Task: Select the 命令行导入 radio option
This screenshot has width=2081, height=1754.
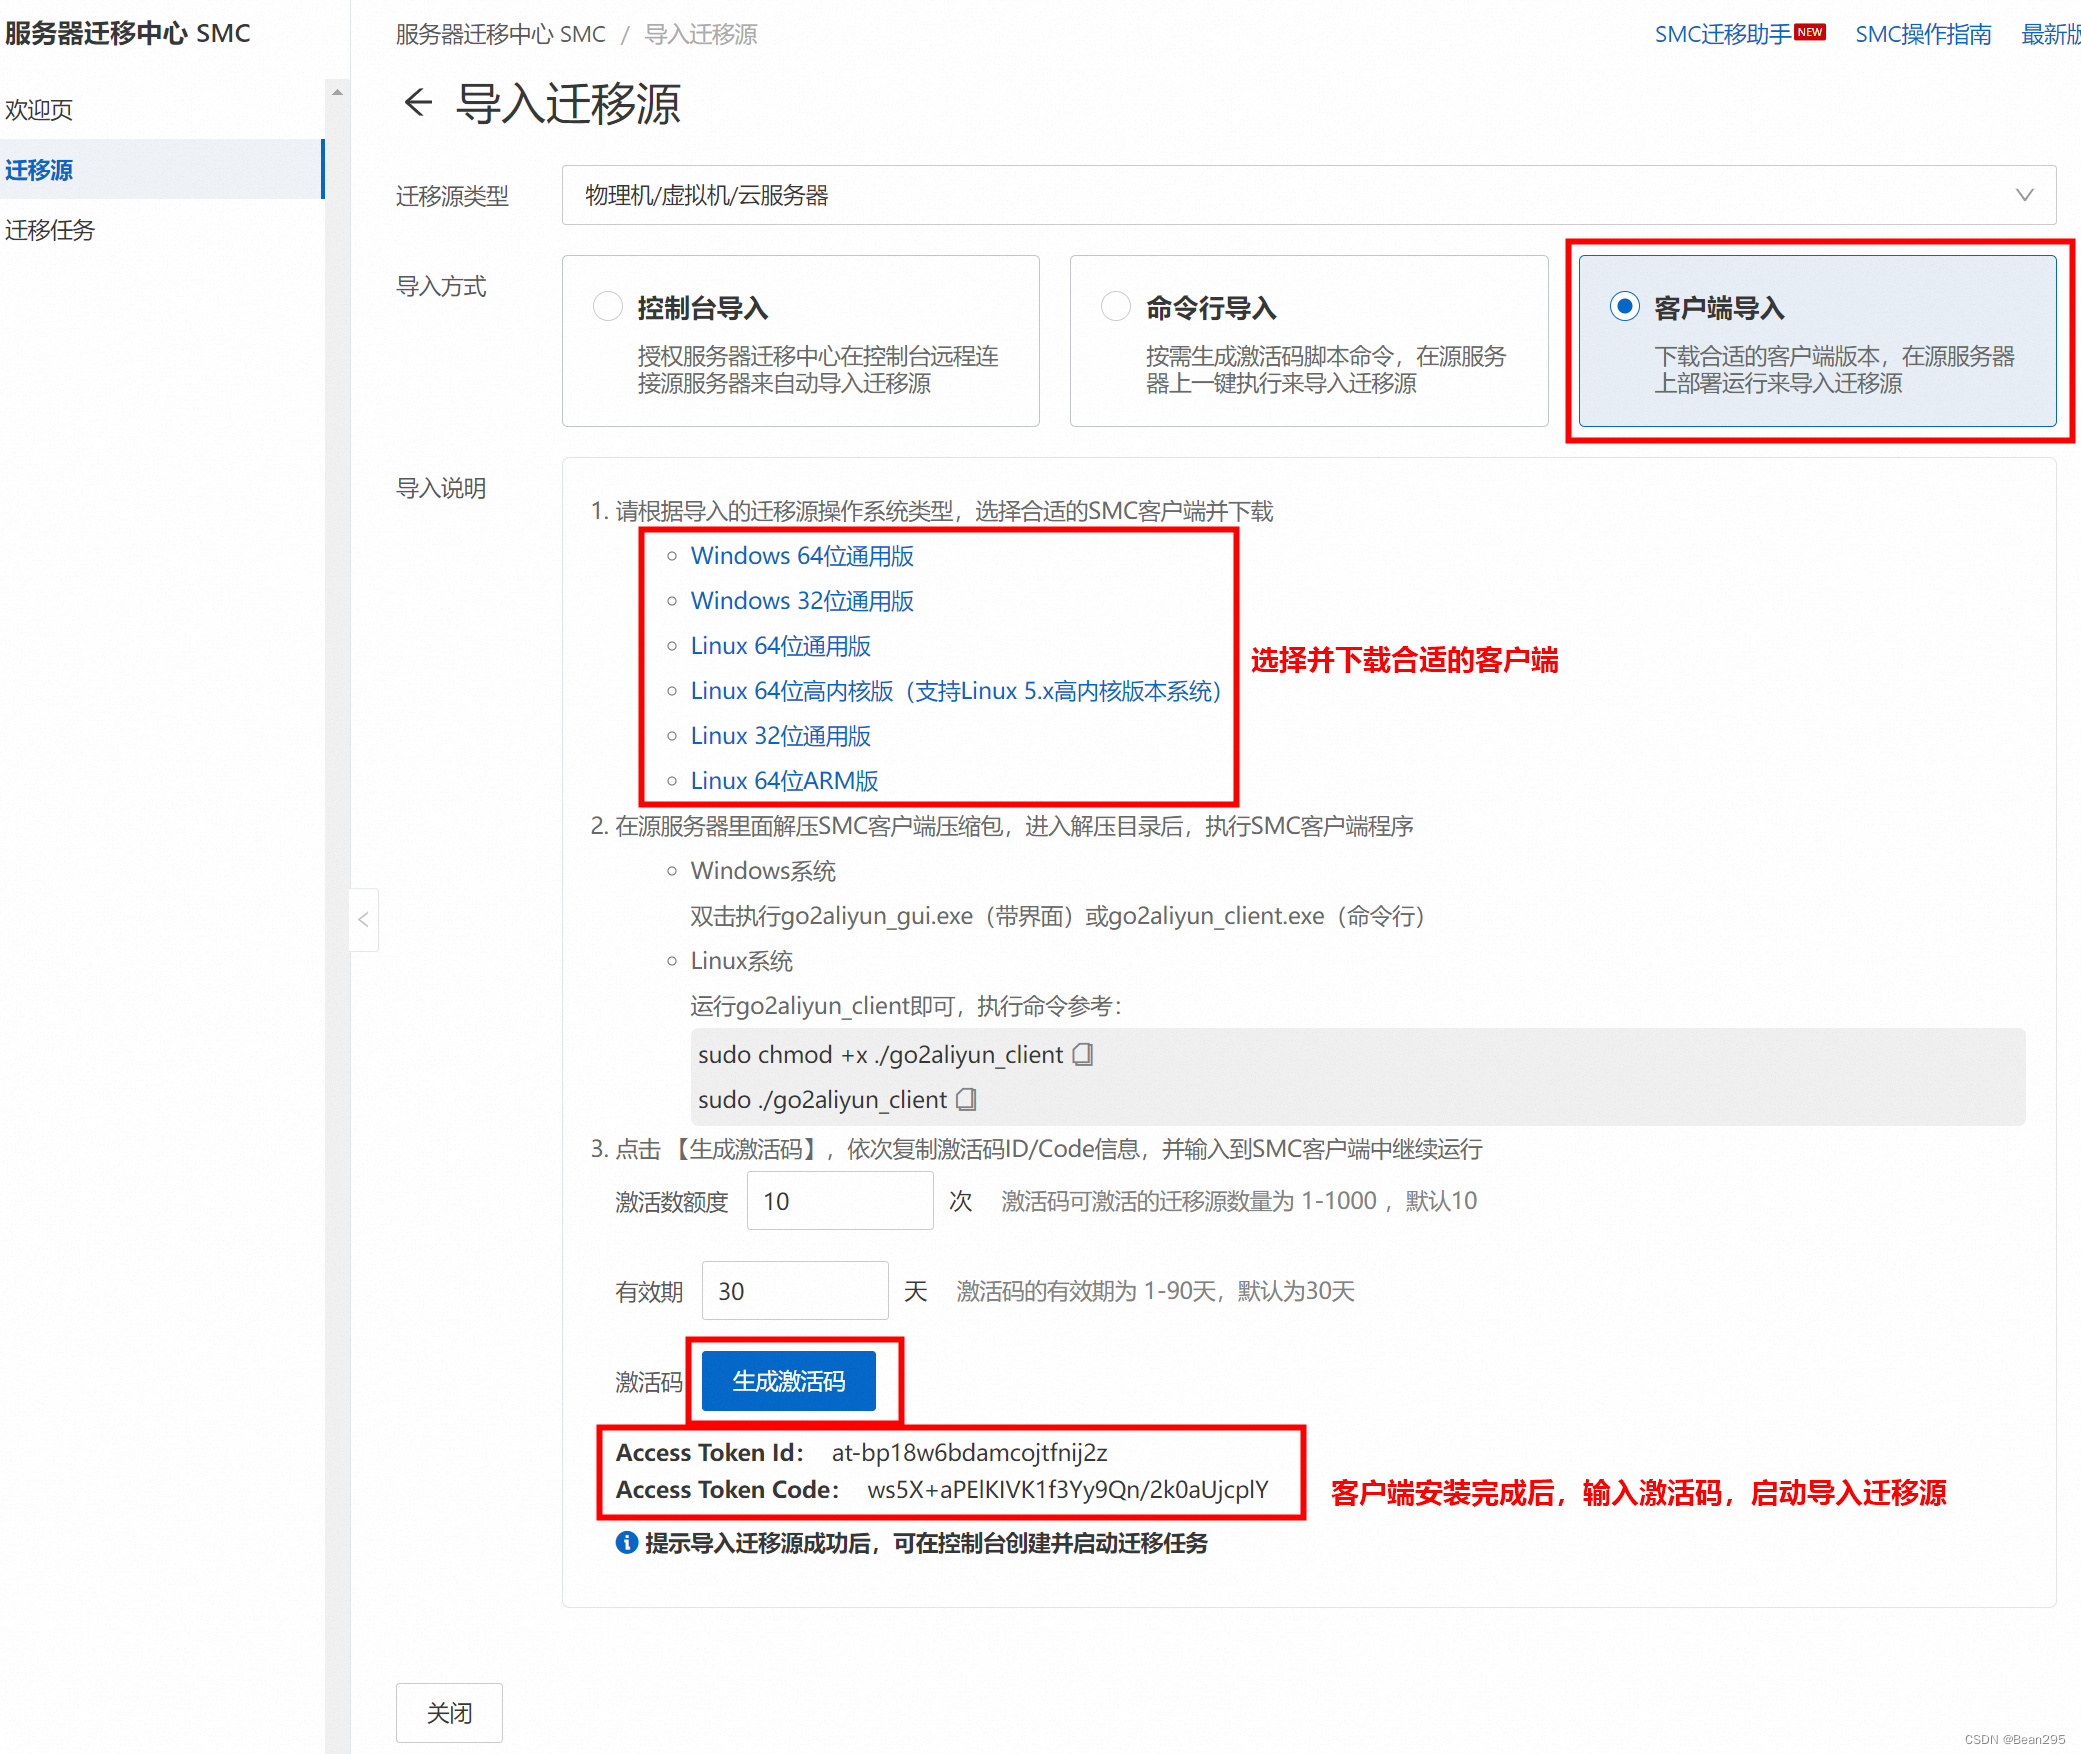Action: (1116, 306)
